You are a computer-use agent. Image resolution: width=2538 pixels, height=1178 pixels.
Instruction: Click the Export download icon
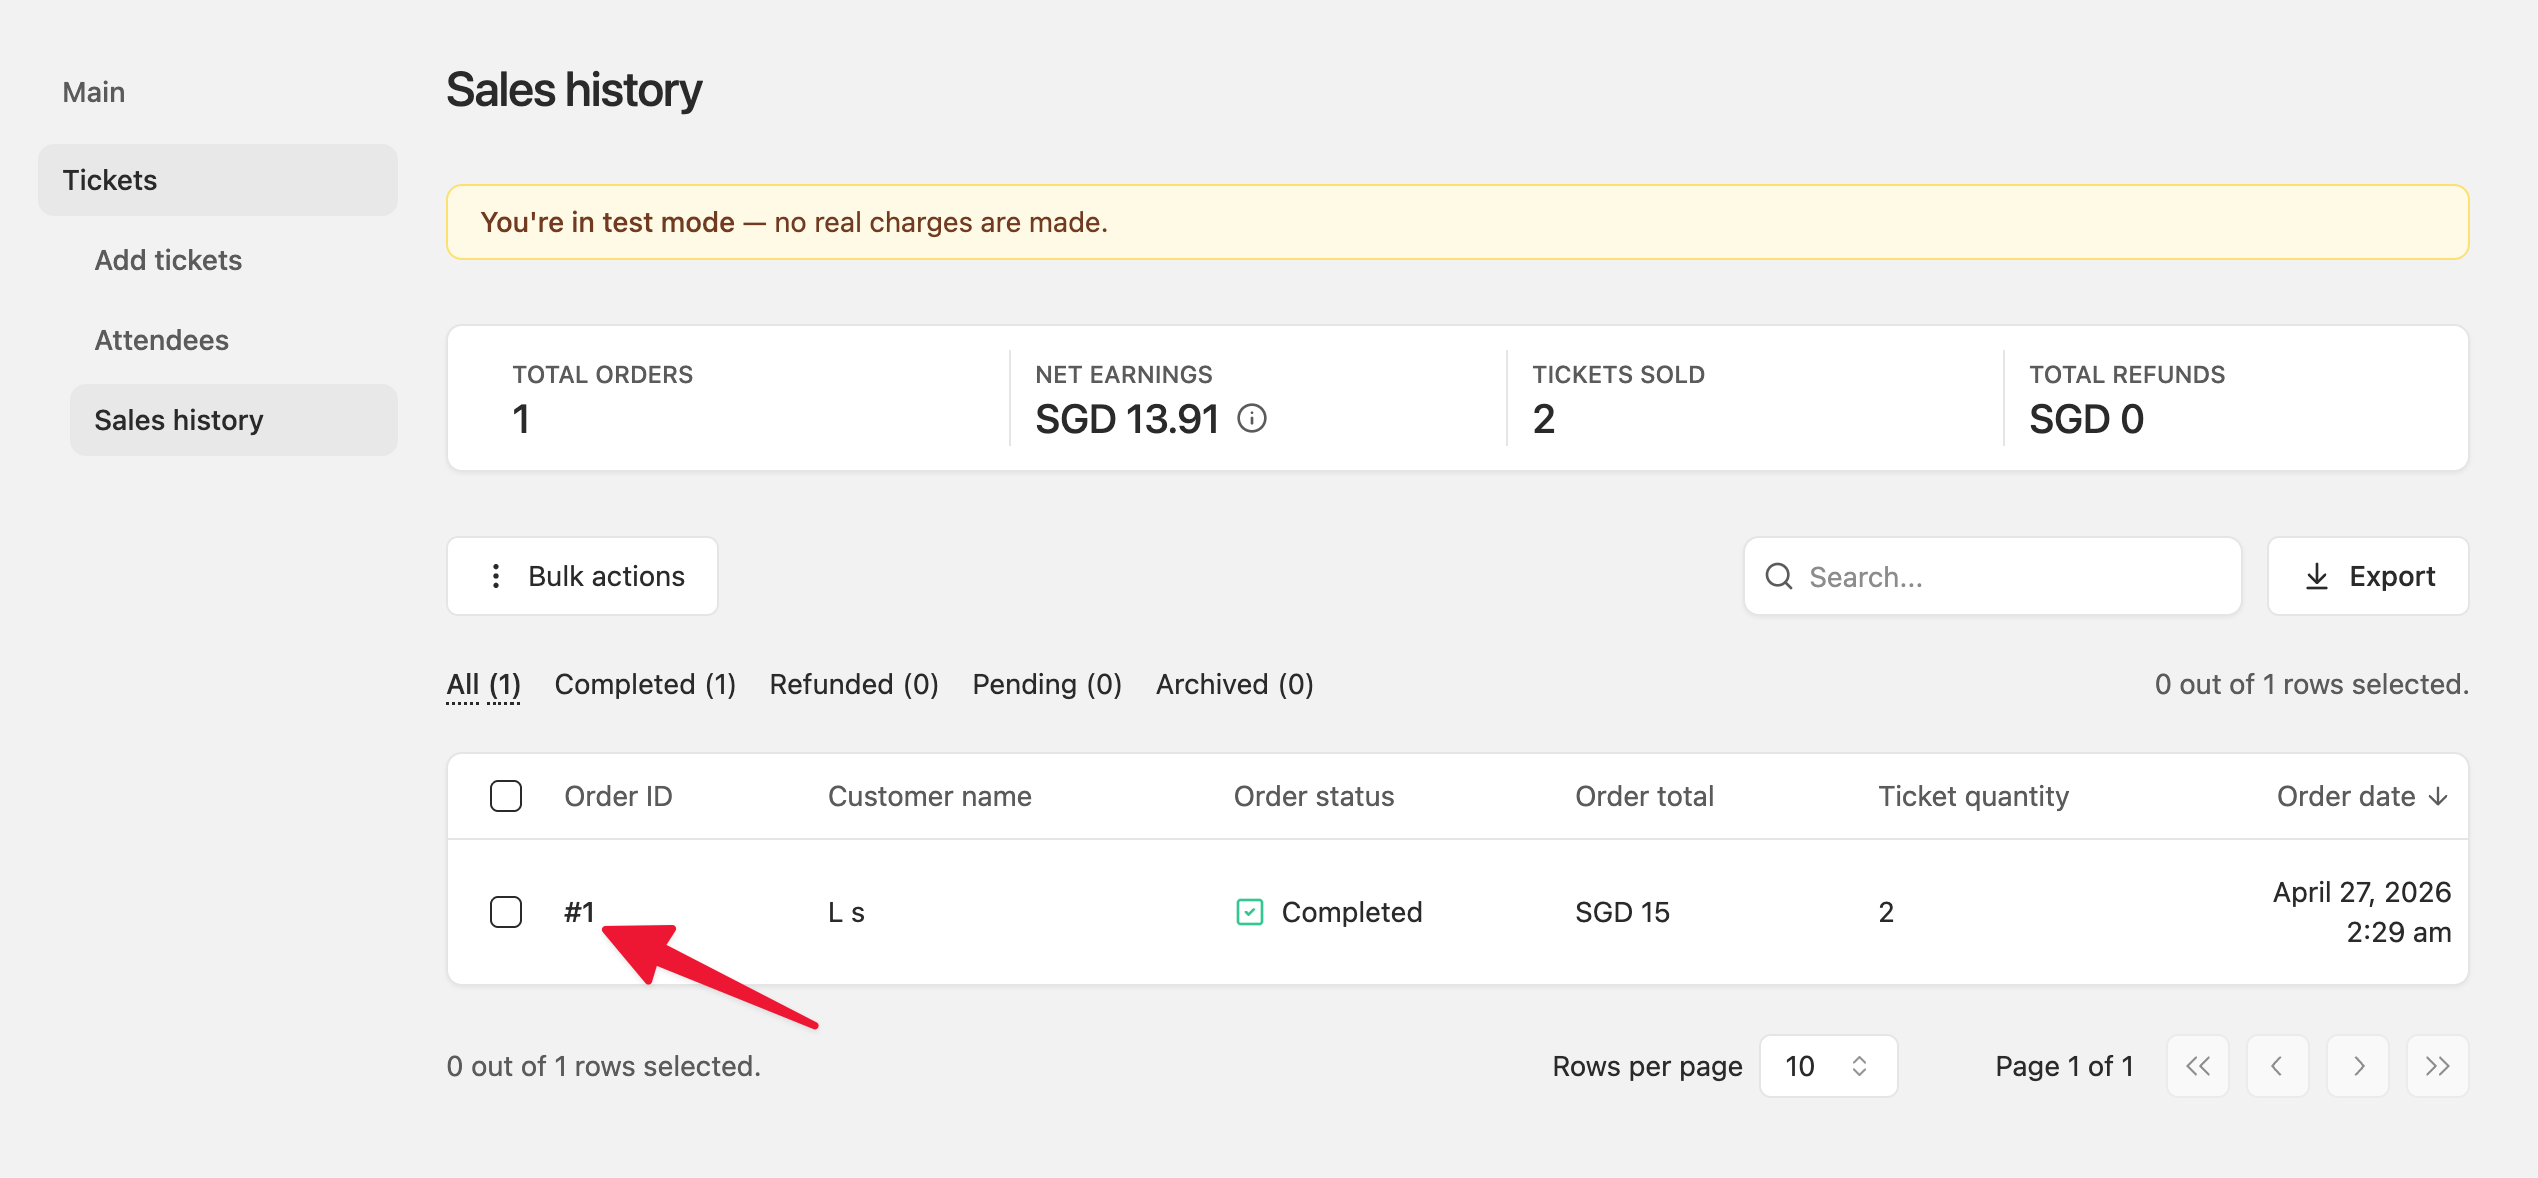click(2317, 576)
